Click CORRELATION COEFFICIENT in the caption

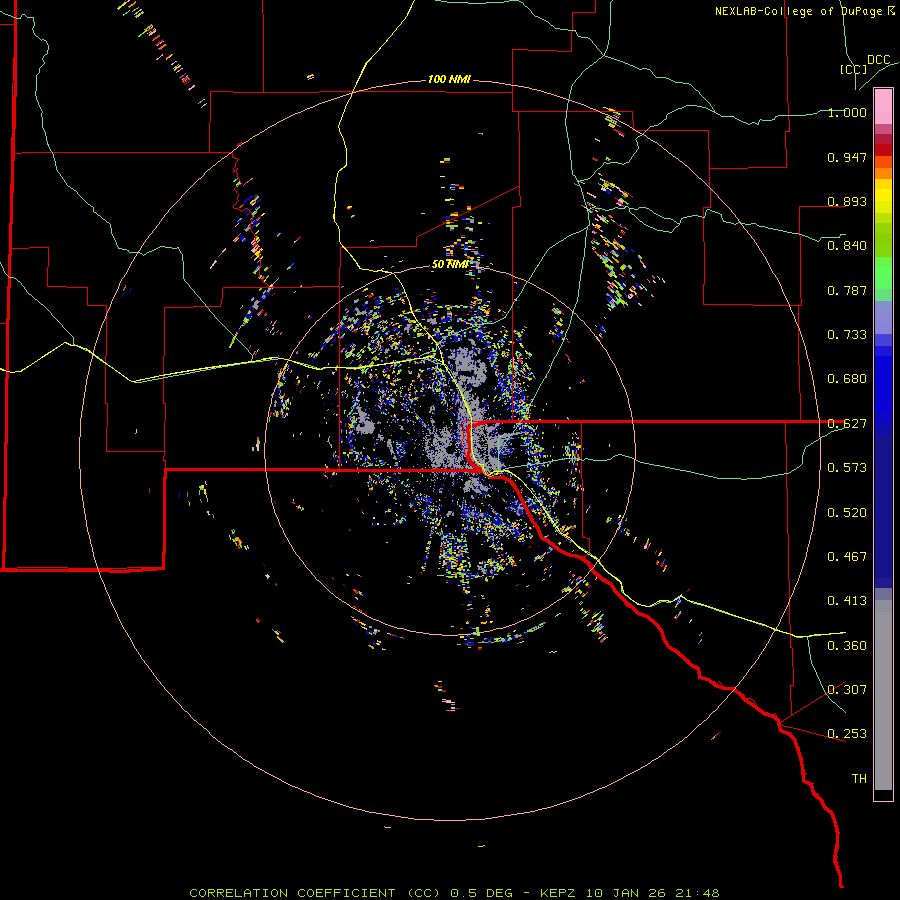pos(292,893)
